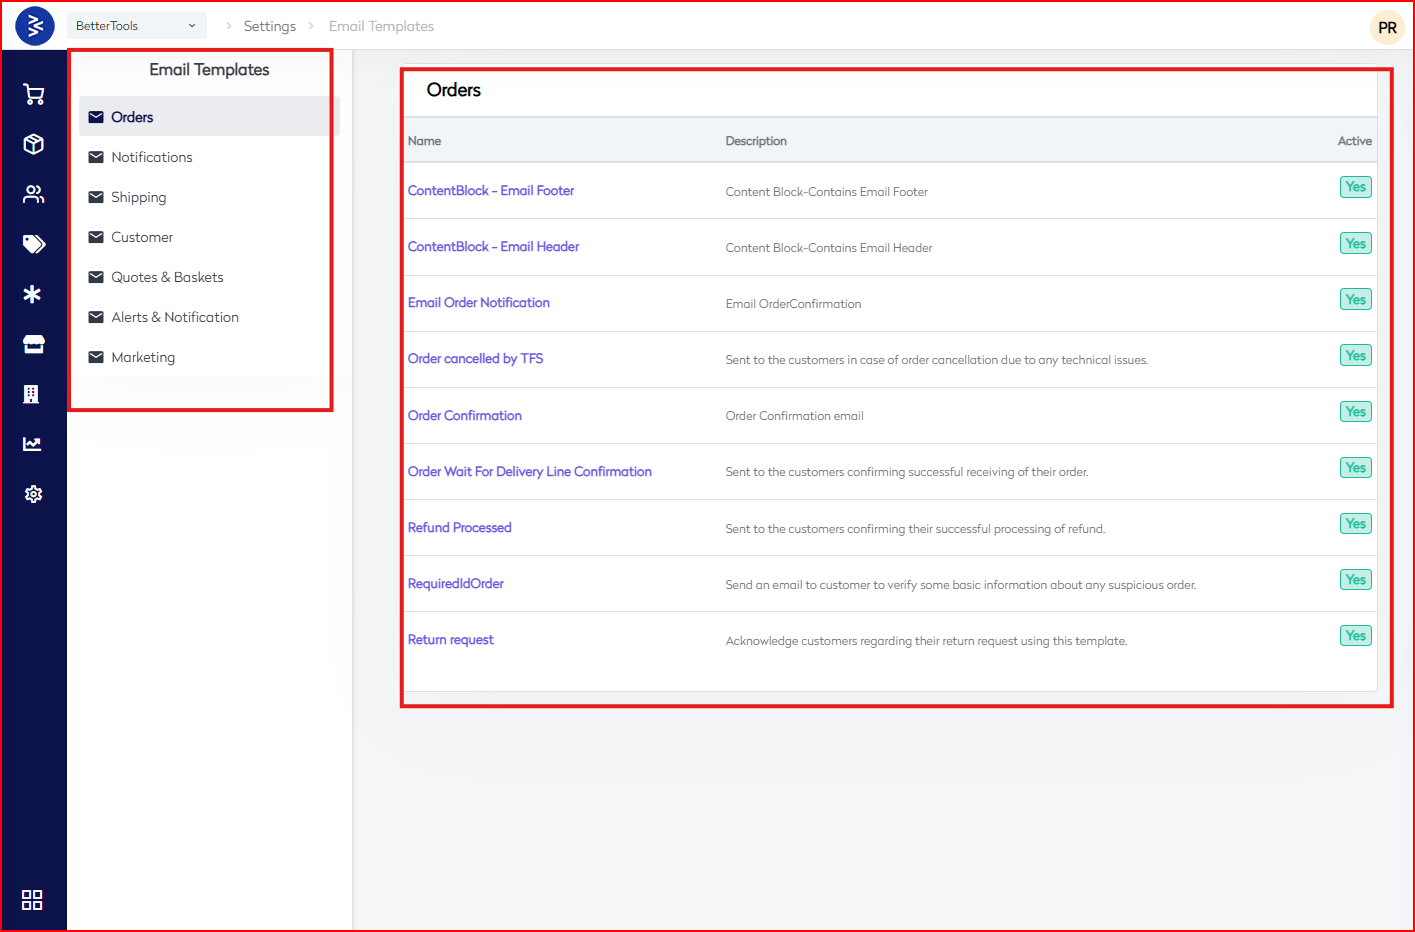
Task: Expand the apps grid icon at sidebar bottom
Action: (32, 900)
